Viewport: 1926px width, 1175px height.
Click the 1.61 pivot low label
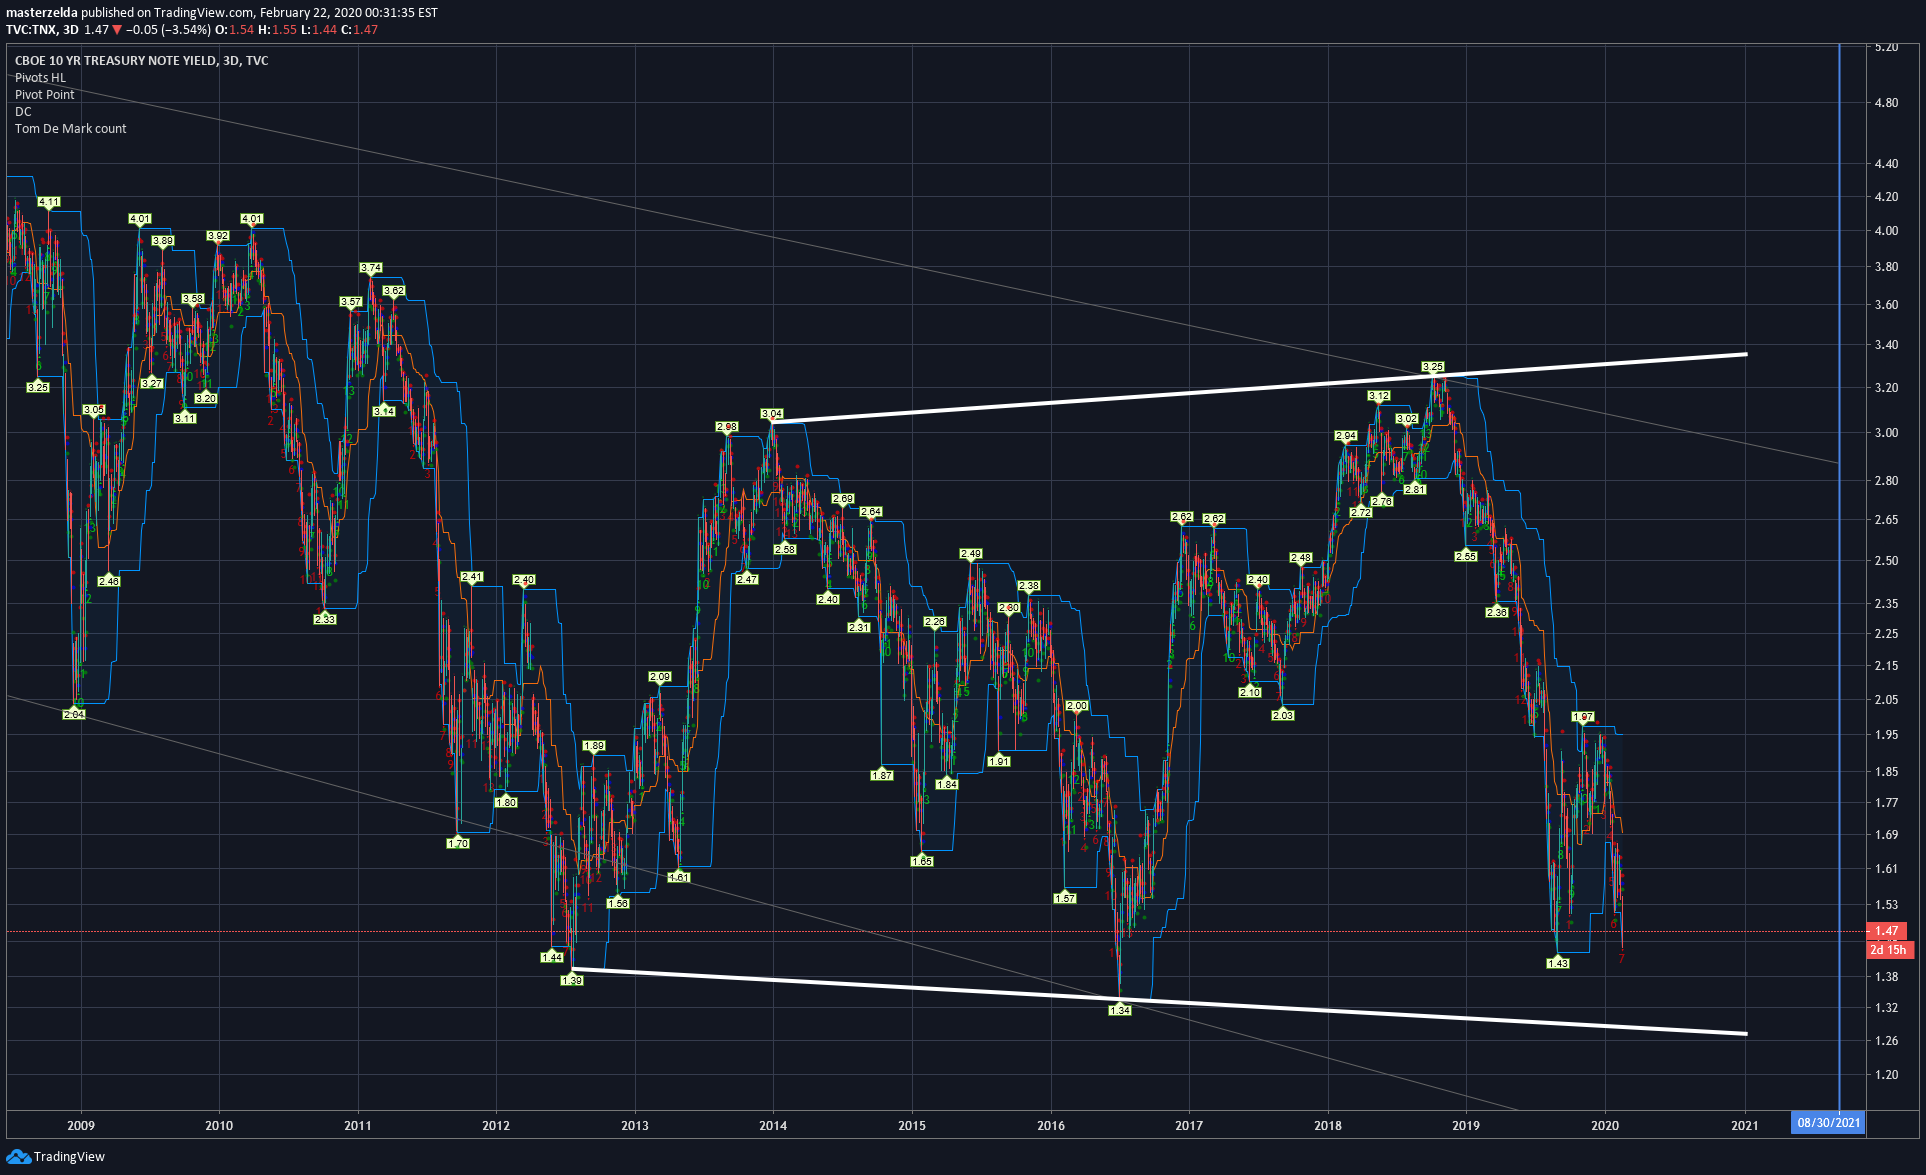tap(679, 877)
